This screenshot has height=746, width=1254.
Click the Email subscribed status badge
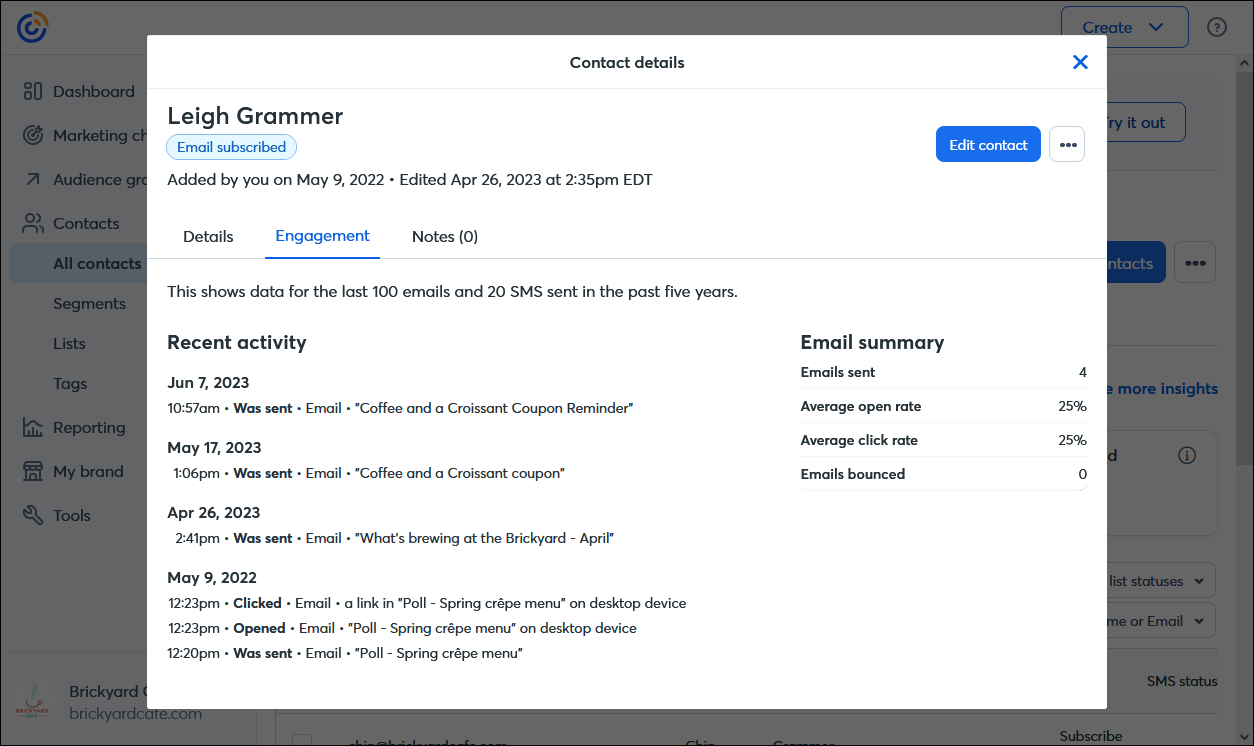[x=231, y=147]
